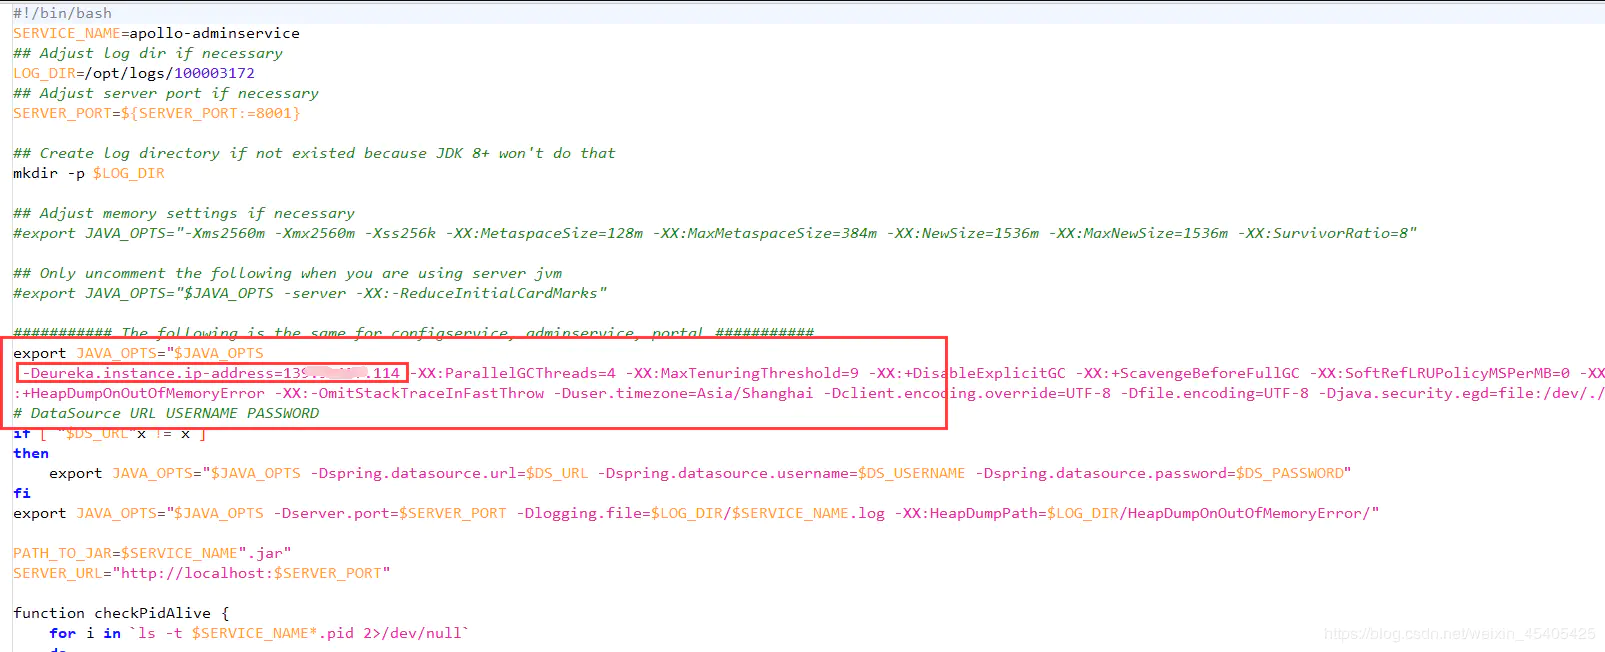Image resolution: width=1605 pixels, height=652 pixels.
Task: Click the -Dspring.datasource.url=$DS_URL option
Action: coord(449,473)
